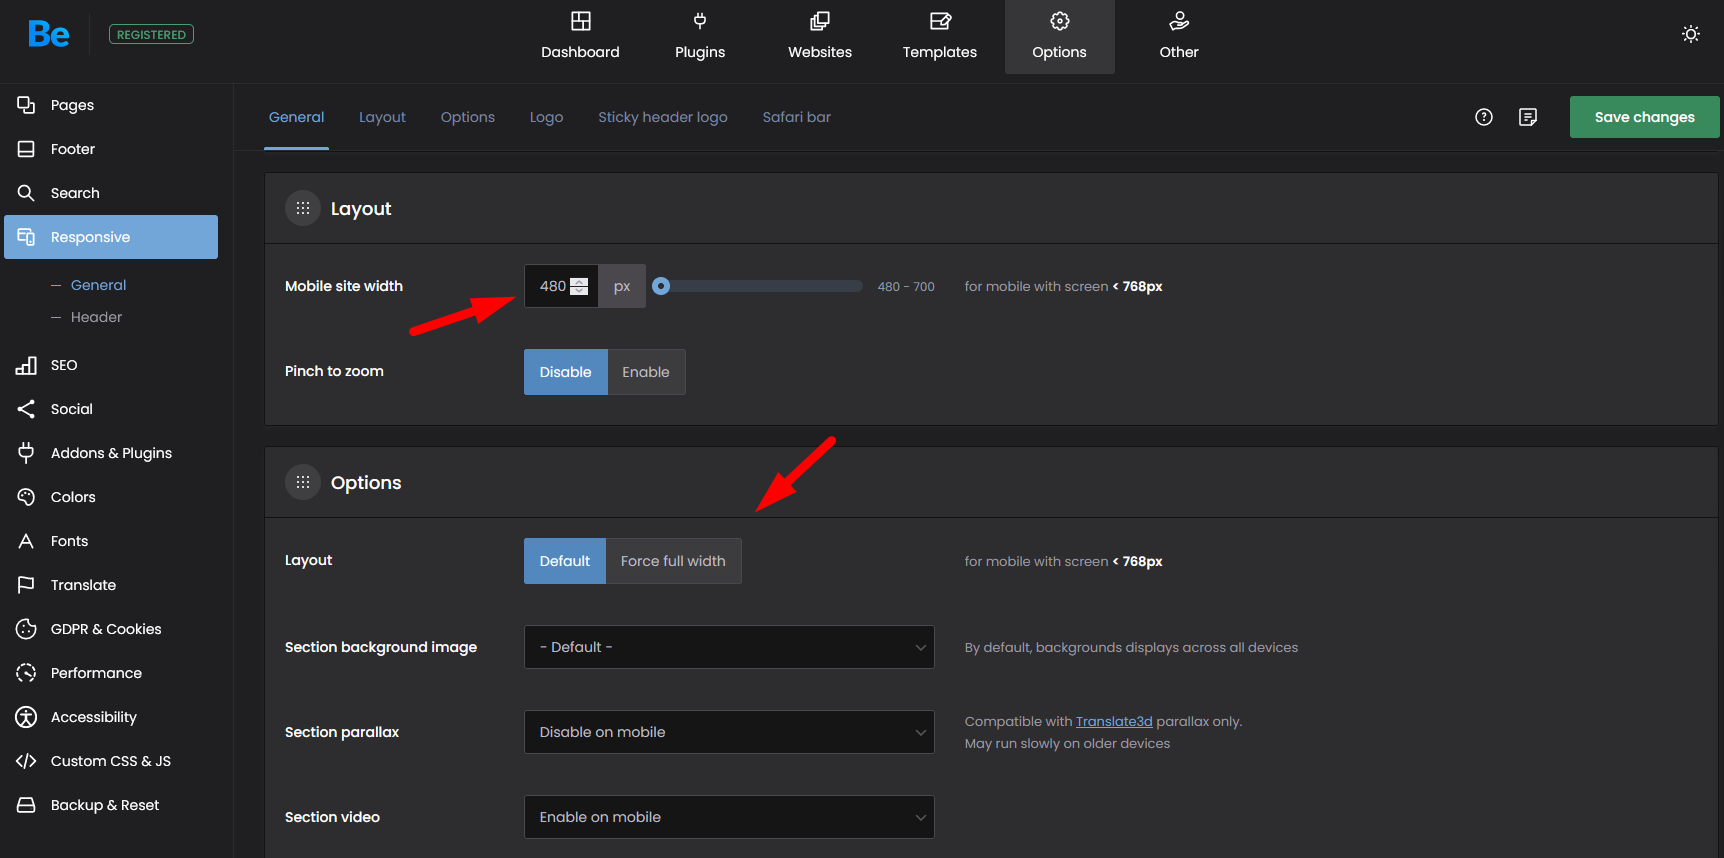
Task: Click the Social share icon
Action: 26,409
